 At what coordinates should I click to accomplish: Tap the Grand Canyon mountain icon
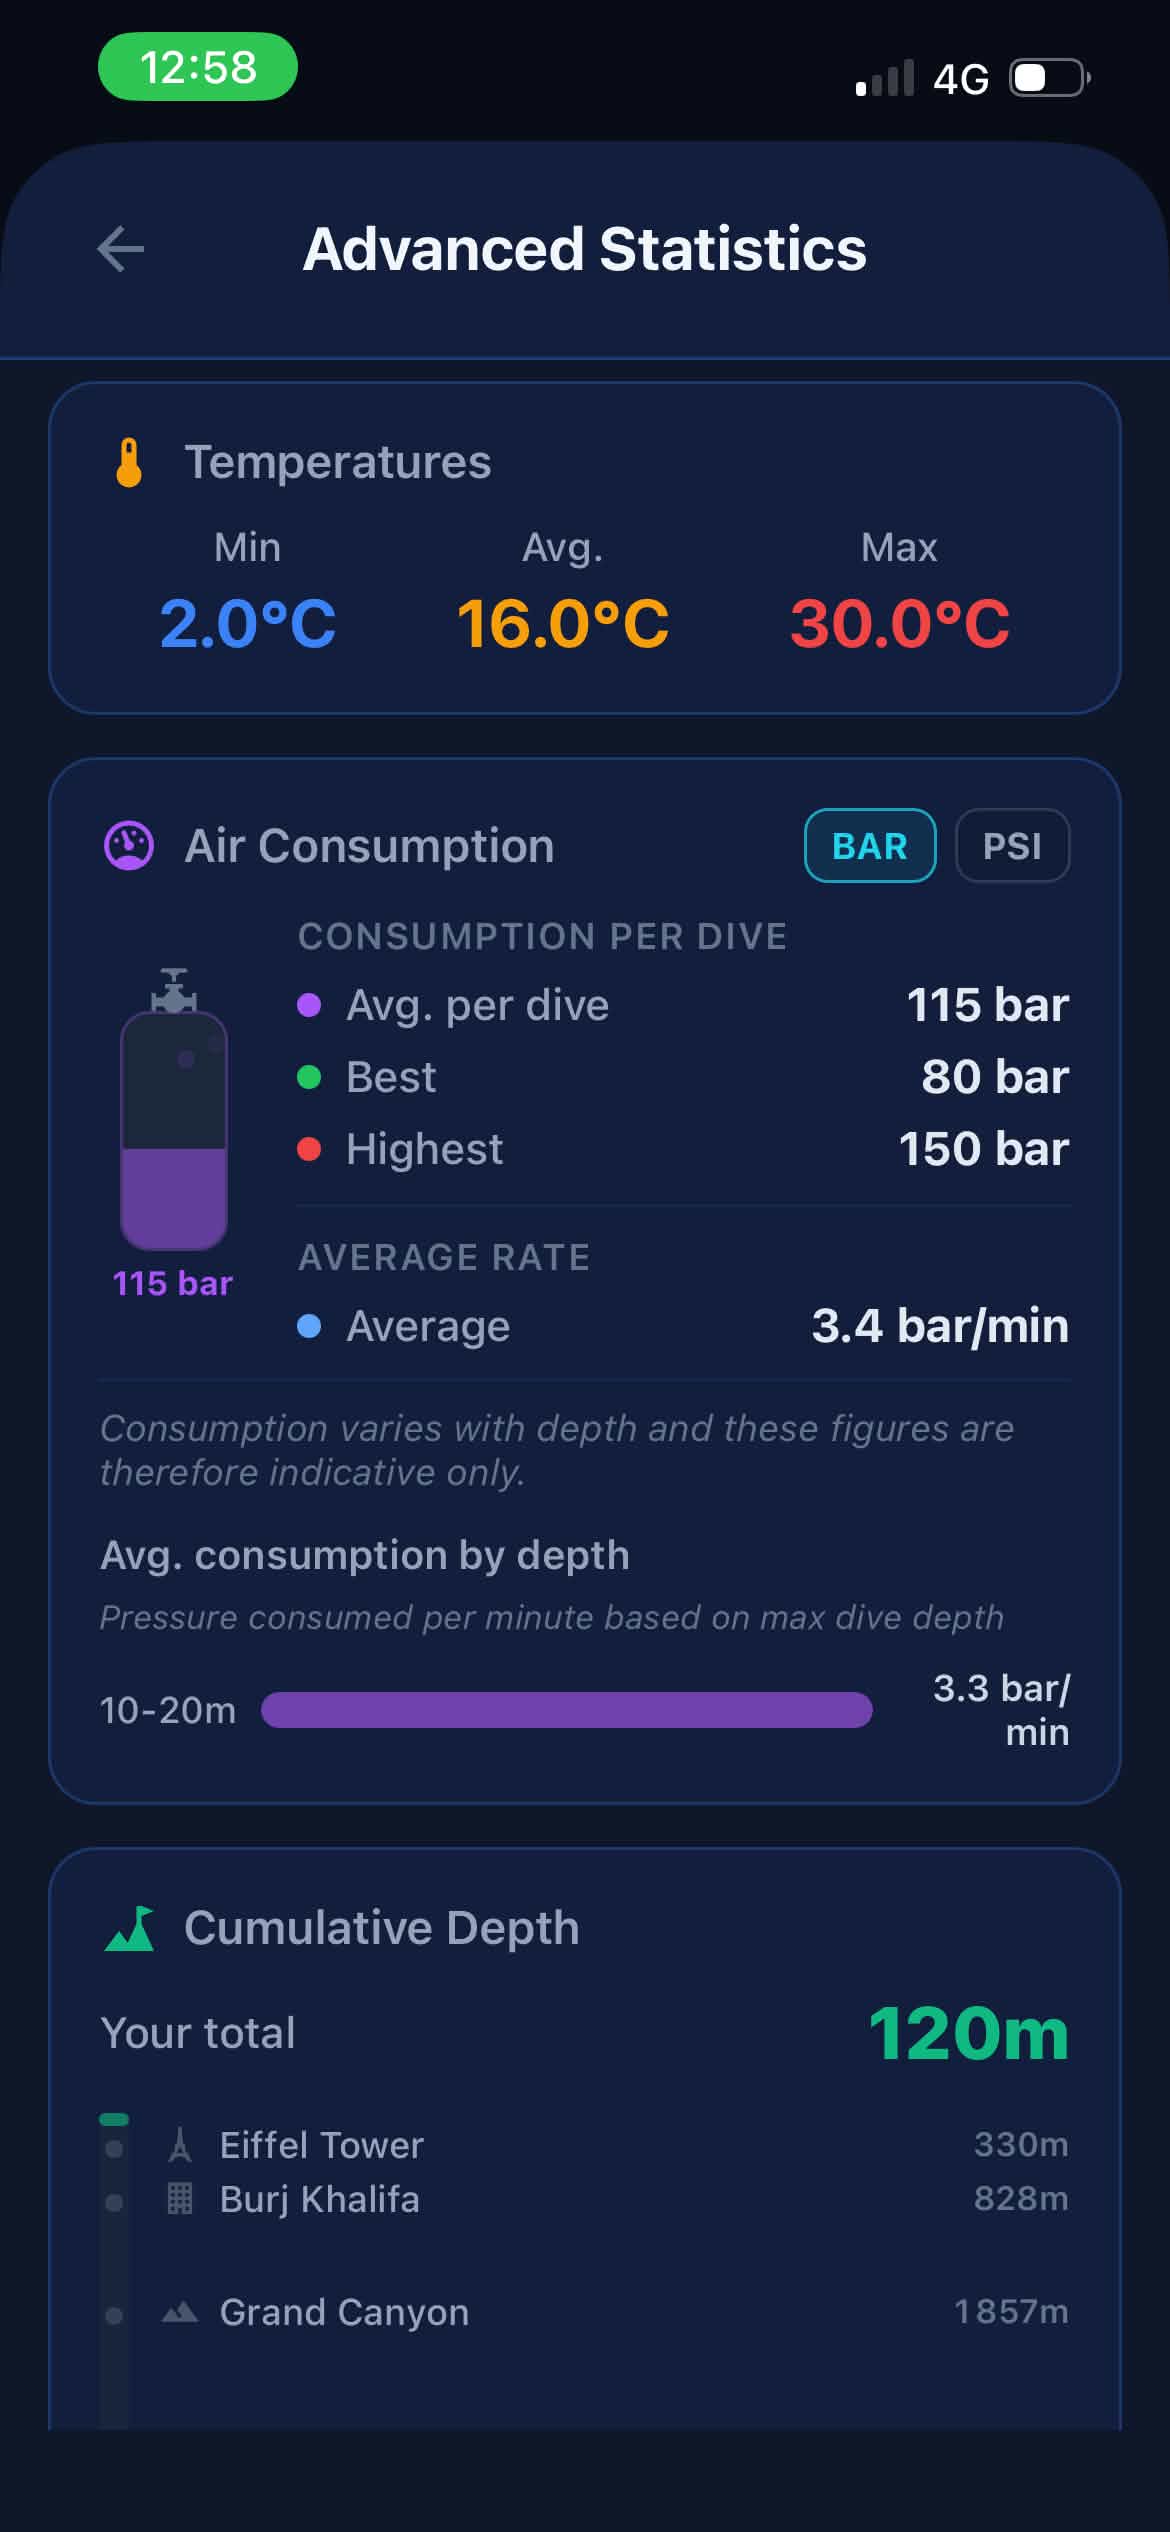pos(180,2312)
